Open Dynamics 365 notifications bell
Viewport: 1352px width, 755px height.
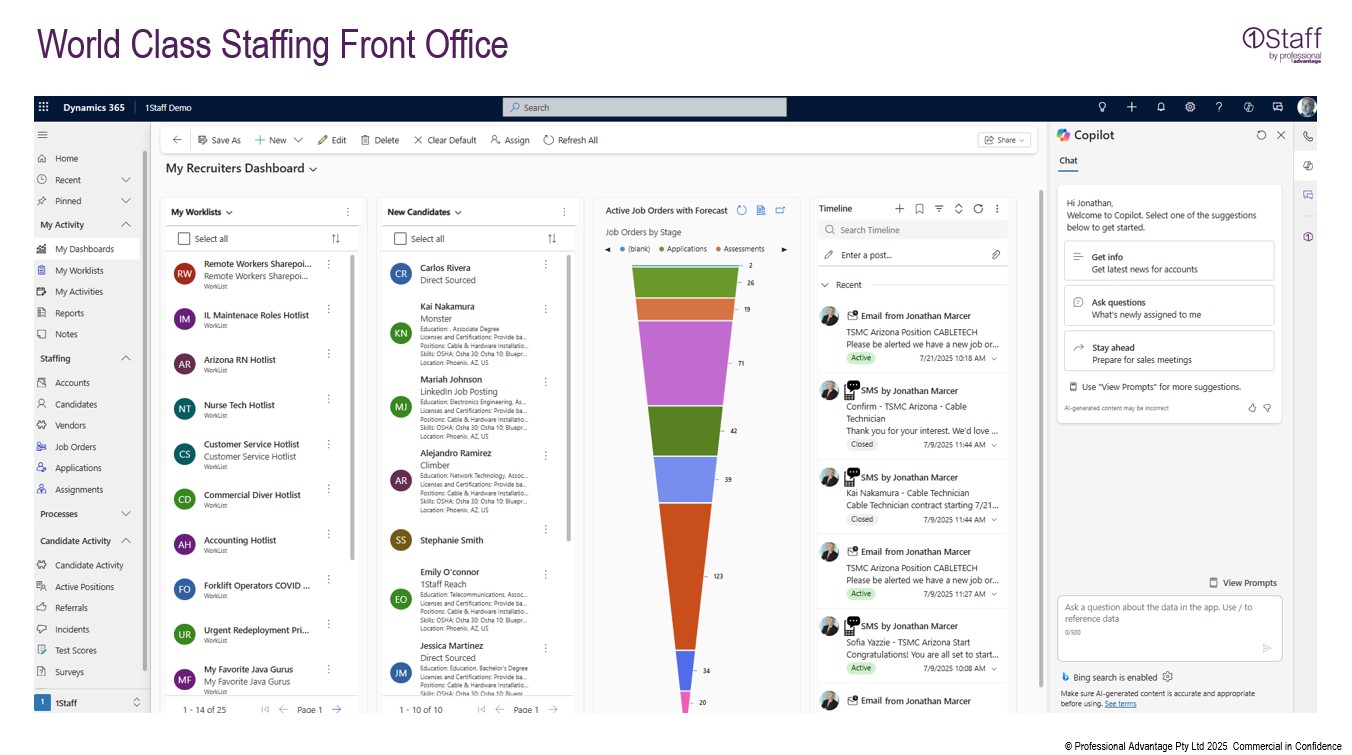1160,107
